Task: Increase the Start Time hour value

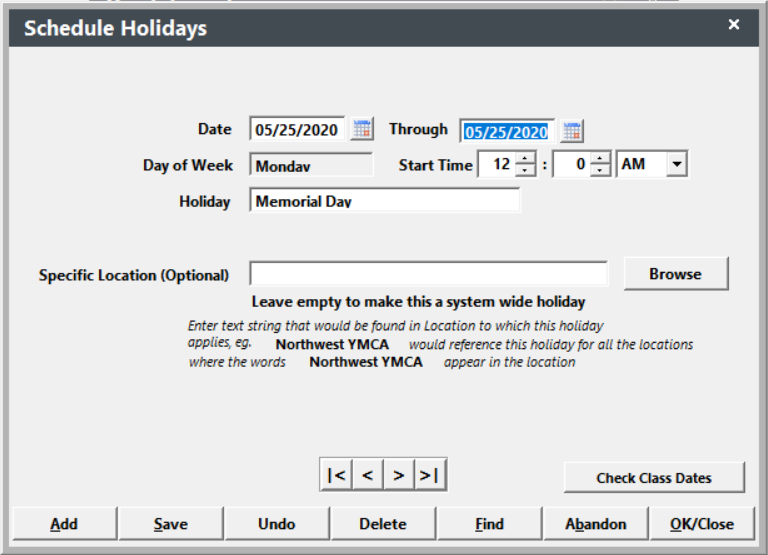Action: 526,159
